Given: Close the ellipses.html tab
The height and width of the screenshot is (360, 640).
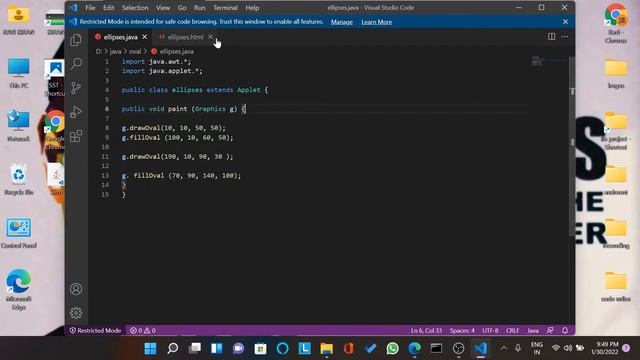Looking at the screenshot, I should click(x=210, y=37).
